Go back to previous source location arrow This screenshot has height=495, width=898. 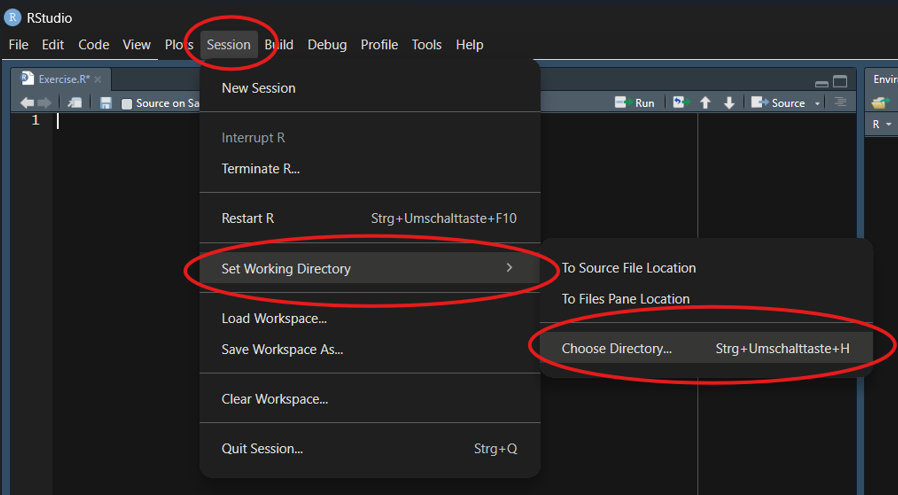click(26, 103)
